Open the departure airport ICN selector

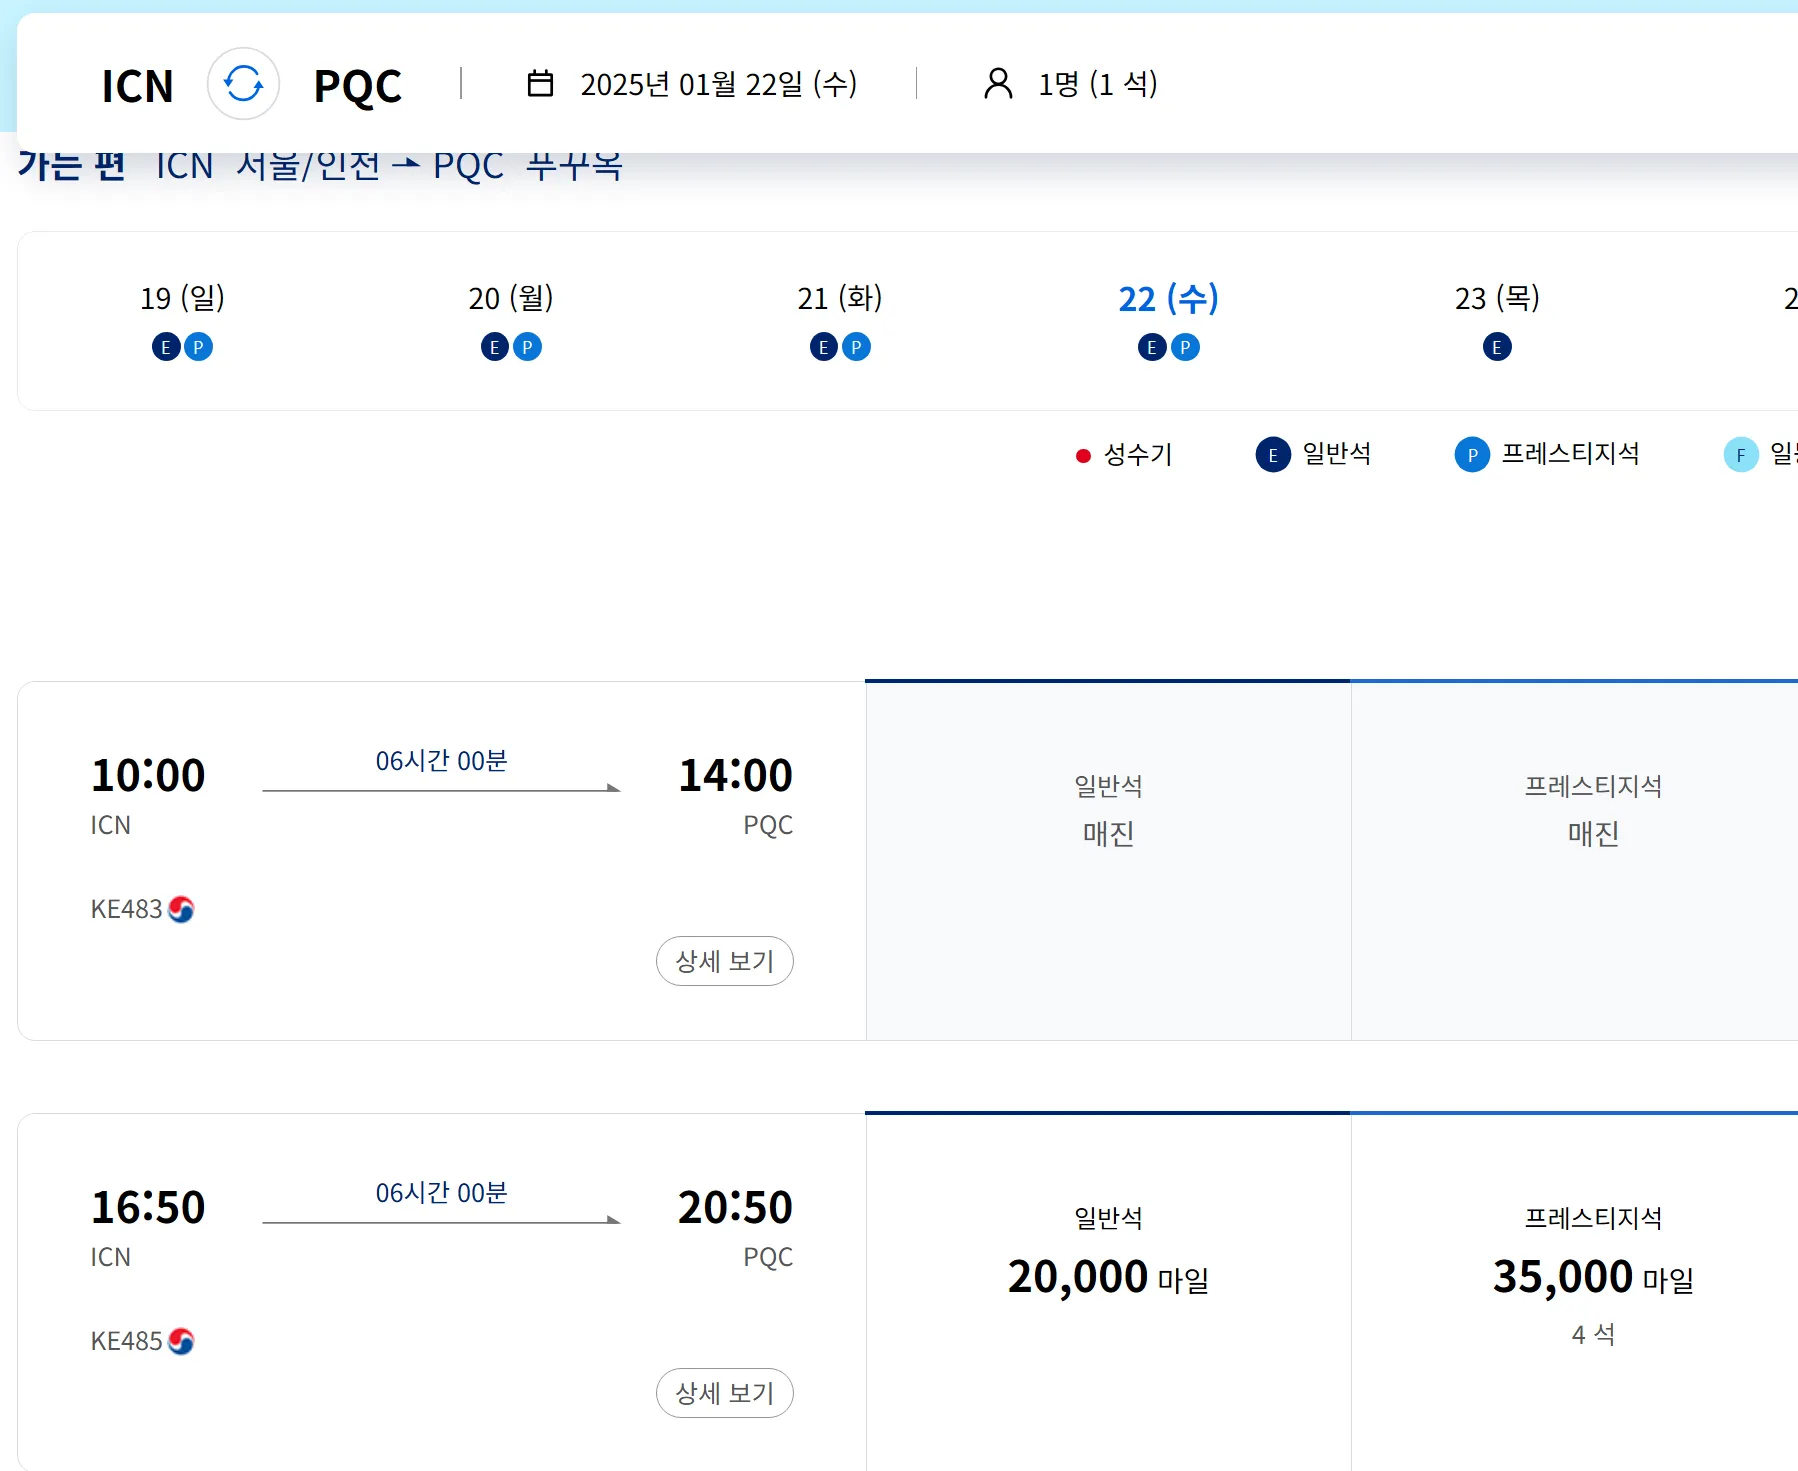138,86
